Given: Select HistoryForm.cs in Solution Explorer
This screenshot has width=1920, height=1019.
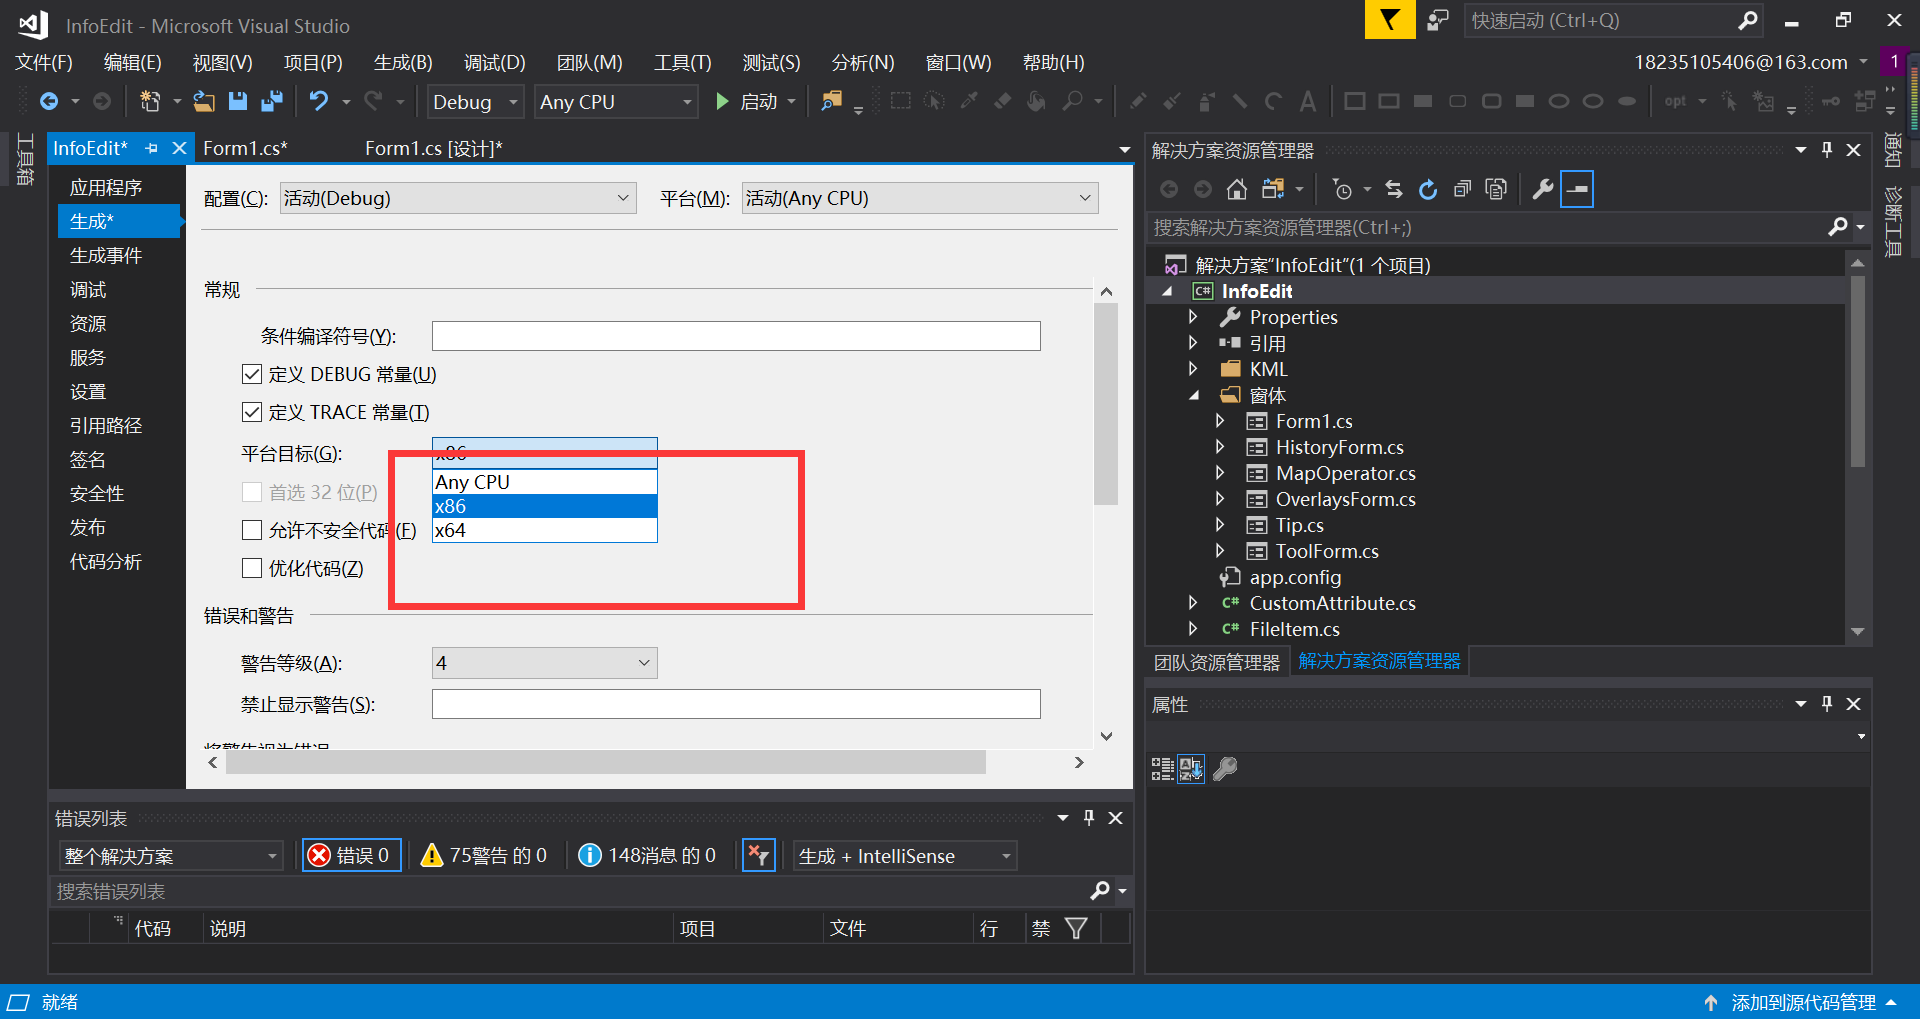Looking at the screenshot, I should [1339, 447].
